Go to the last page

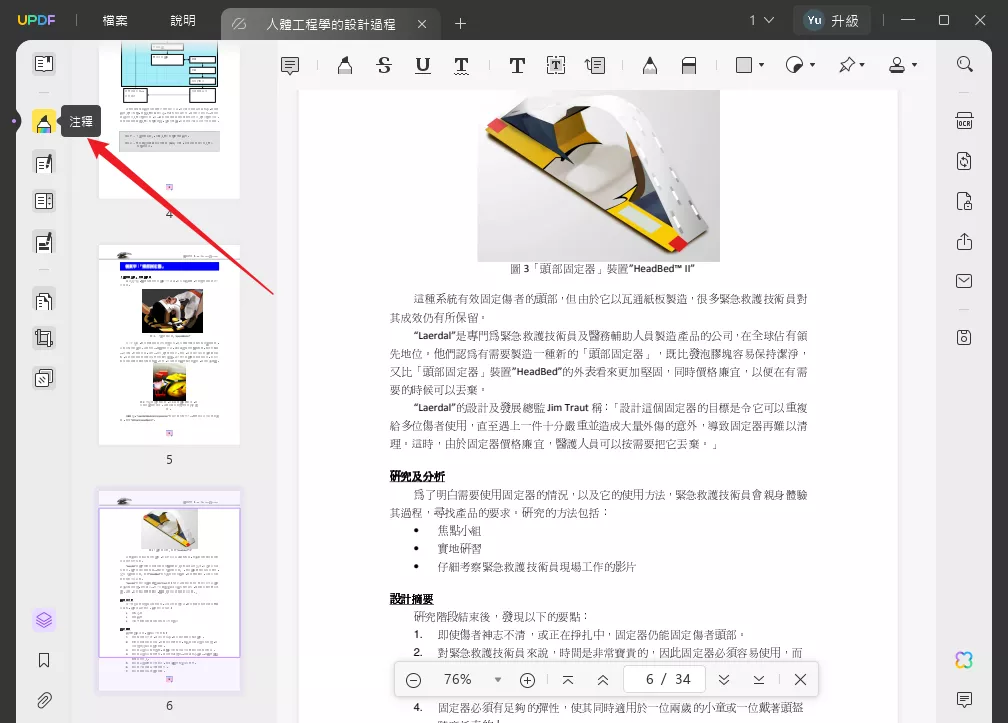click(x=759, y=680)
